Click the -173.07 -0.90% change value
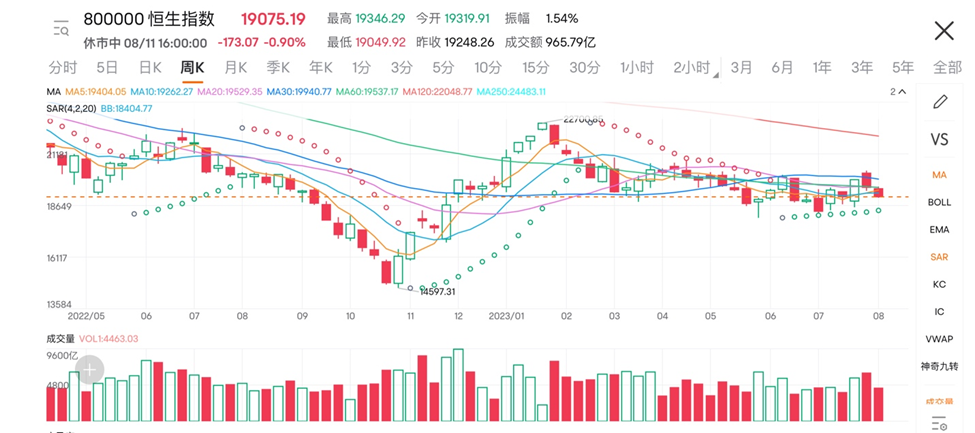975x433 pixels. point(261,42)
